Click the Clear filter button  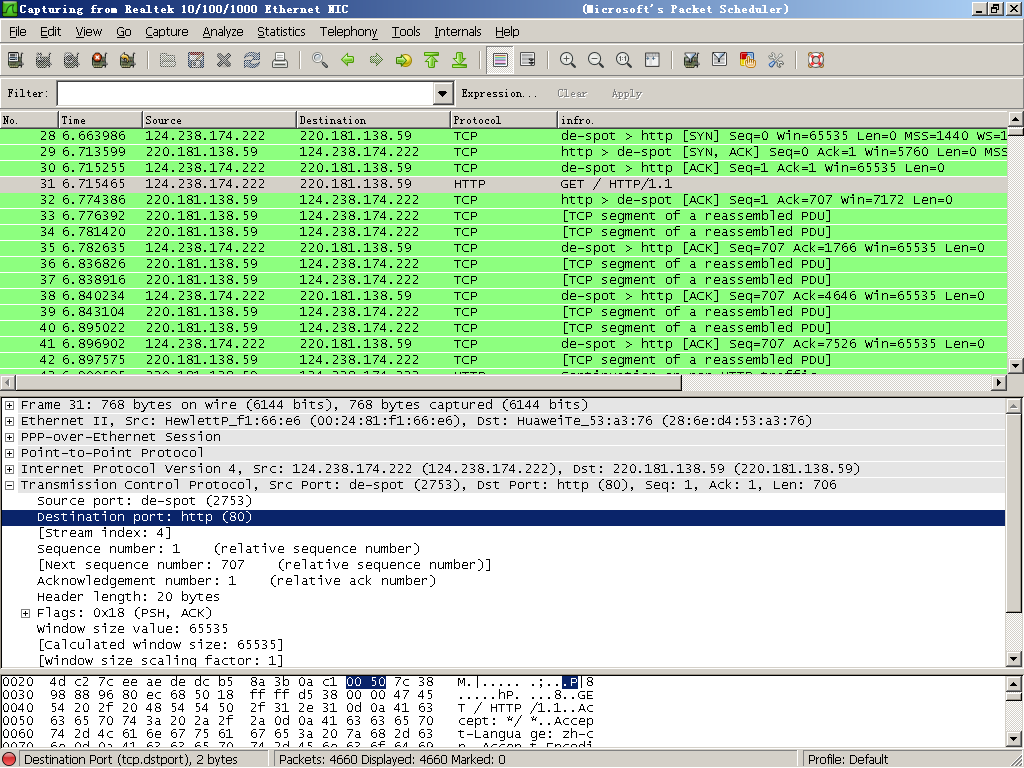572,93
